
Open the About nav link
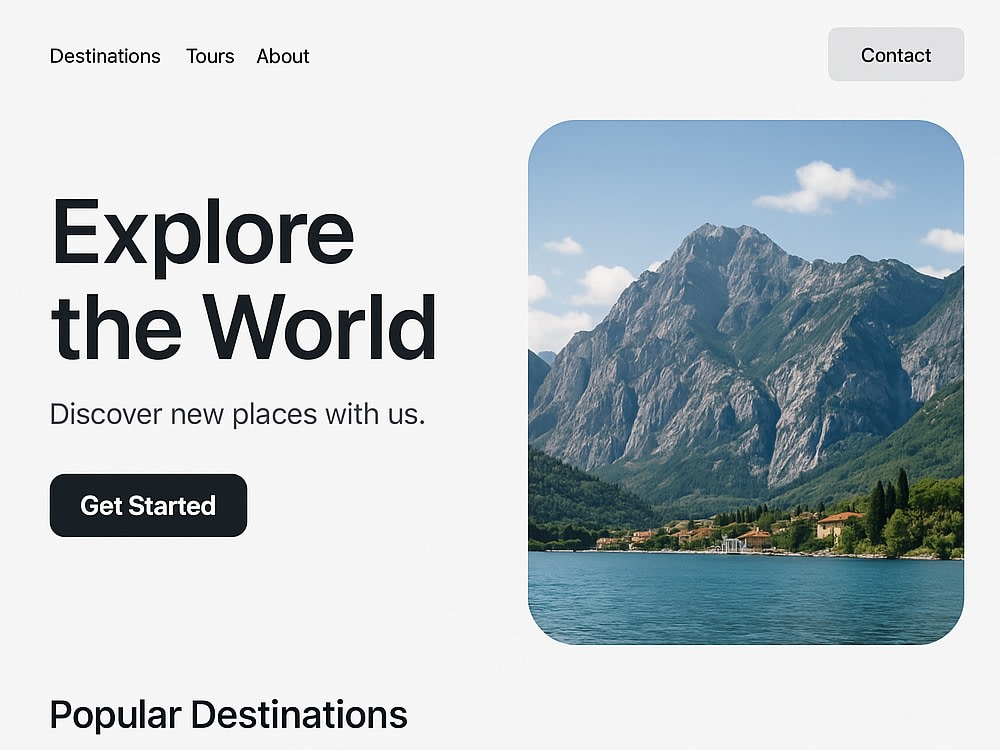coord(283,56)
